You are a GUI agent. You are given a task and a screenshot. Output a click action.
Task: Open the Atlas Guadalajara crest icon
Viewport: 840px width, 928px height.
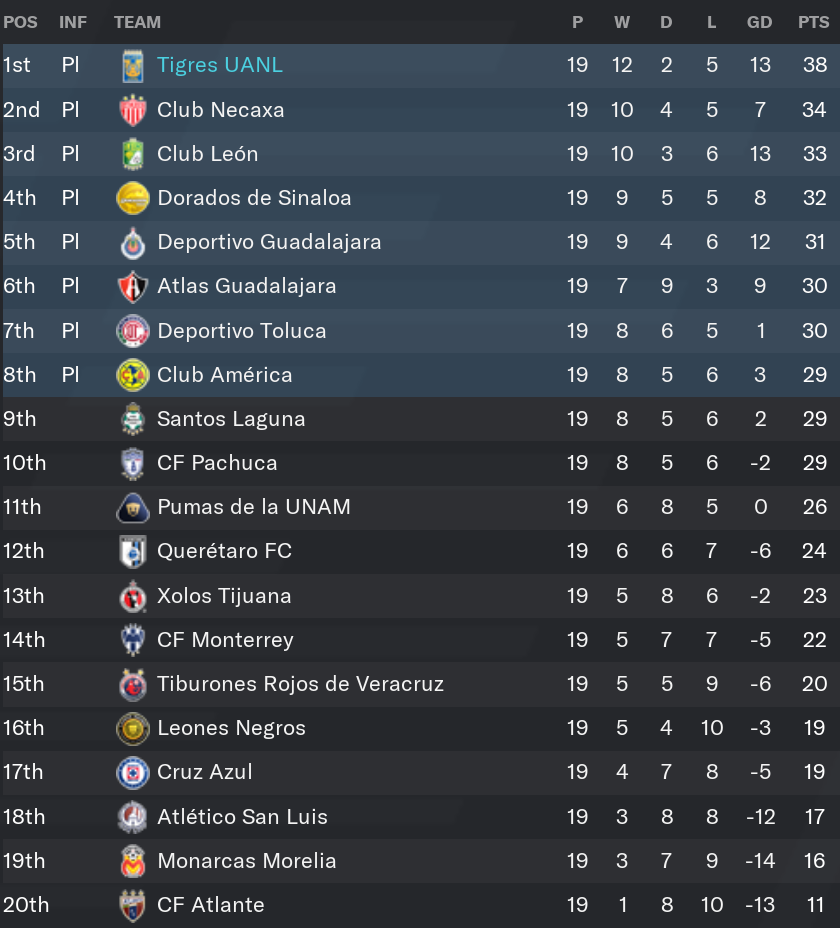pos(133,286)
